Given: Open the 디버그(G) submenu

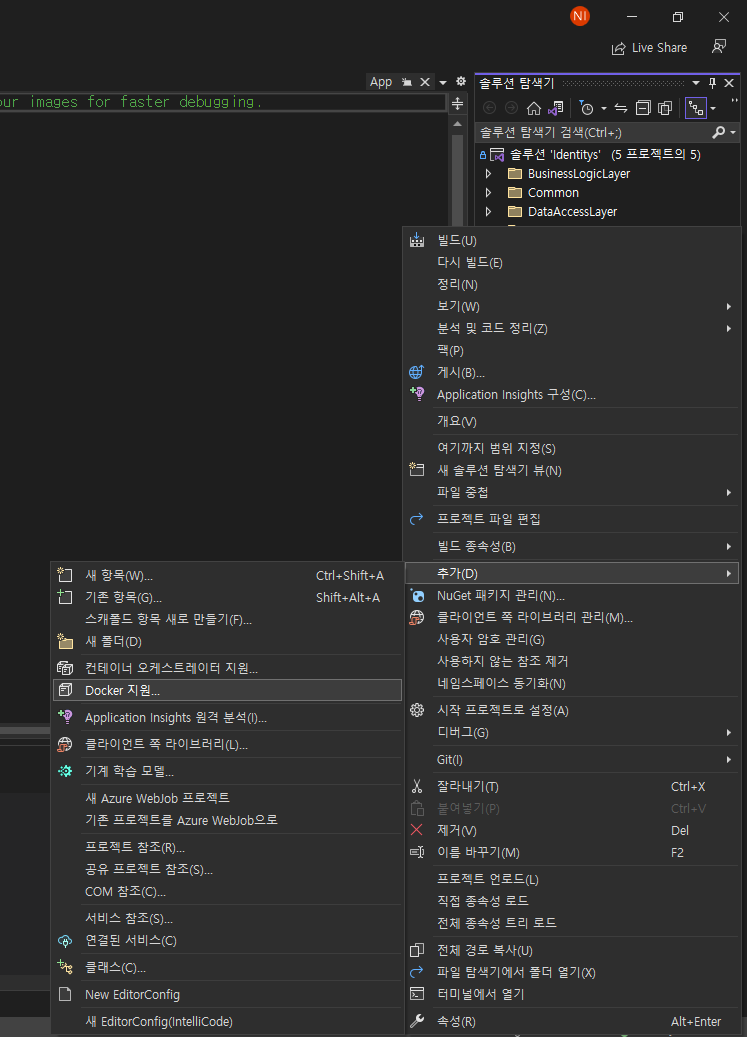Looking at the screenshot, I should click(x=572, y=733).
